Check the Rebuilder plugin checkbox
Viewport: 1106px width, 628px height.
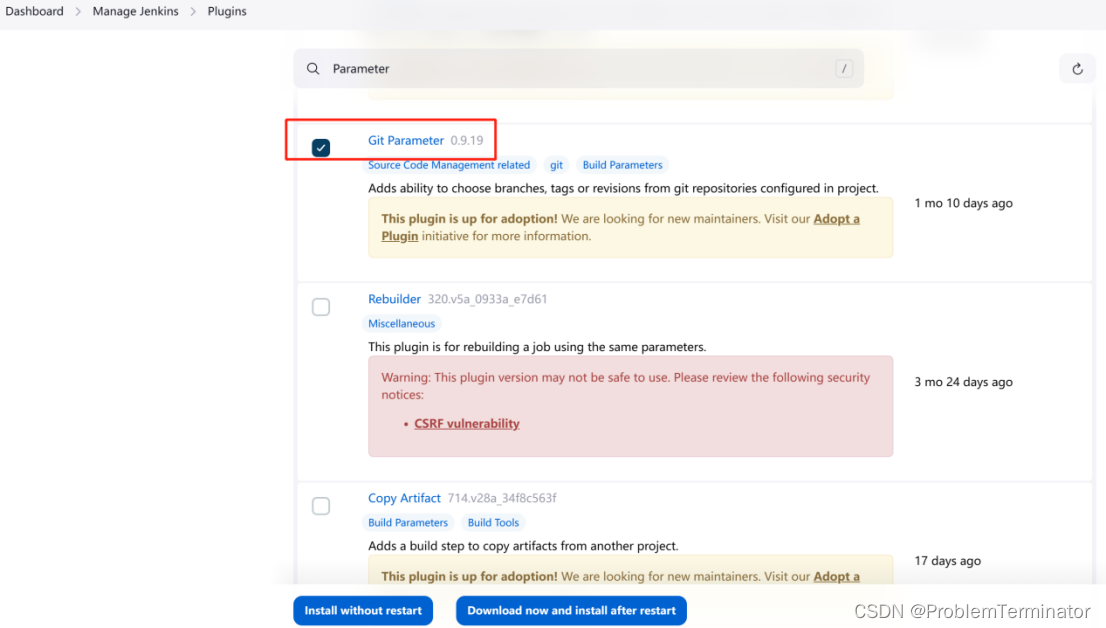[x=321, y=307]
